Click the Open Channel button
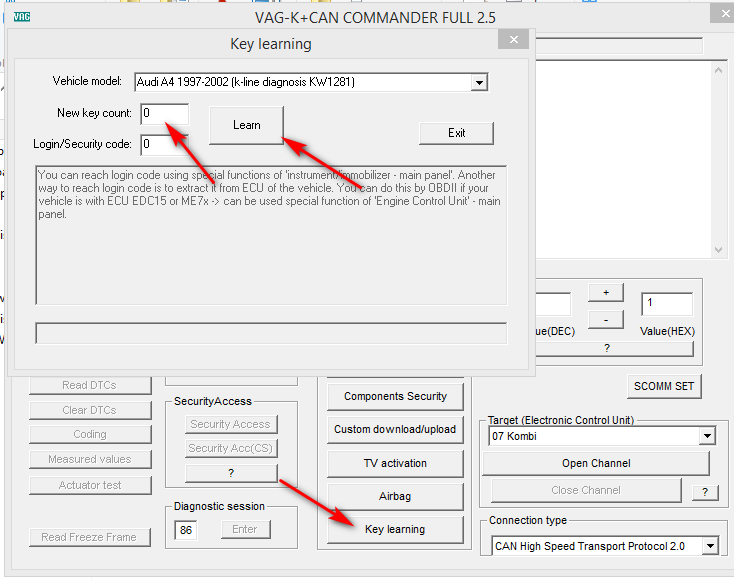This screenshot has width=734, height=581. [x=596, y=463]
